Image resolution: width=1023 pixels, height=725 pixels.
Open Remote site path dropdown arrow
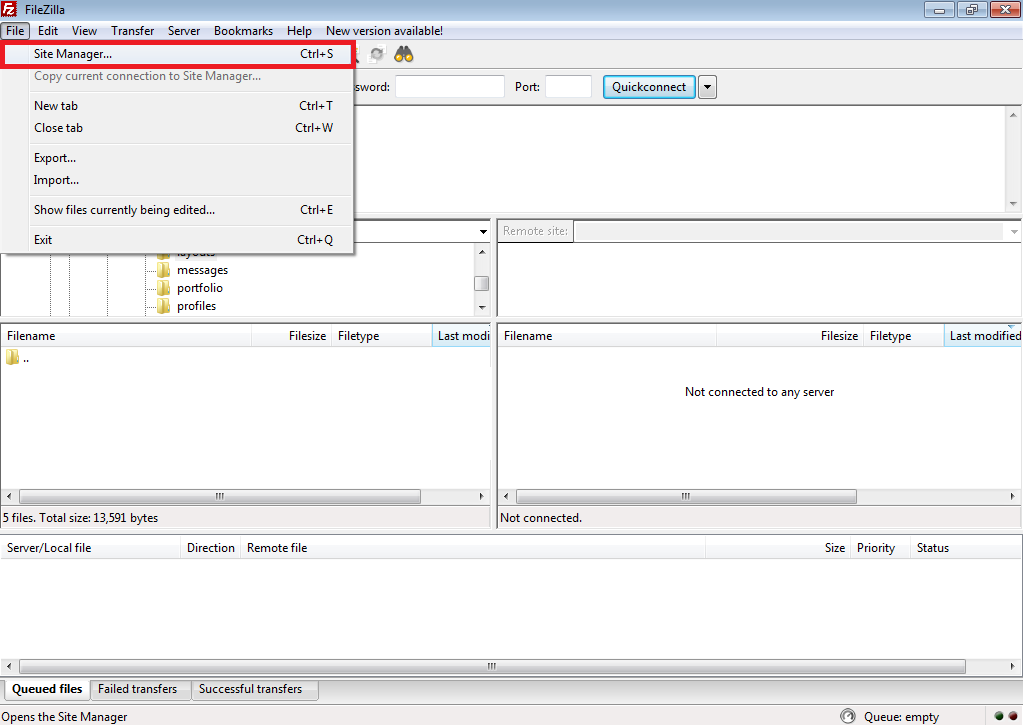click(x=1014, y=232)
